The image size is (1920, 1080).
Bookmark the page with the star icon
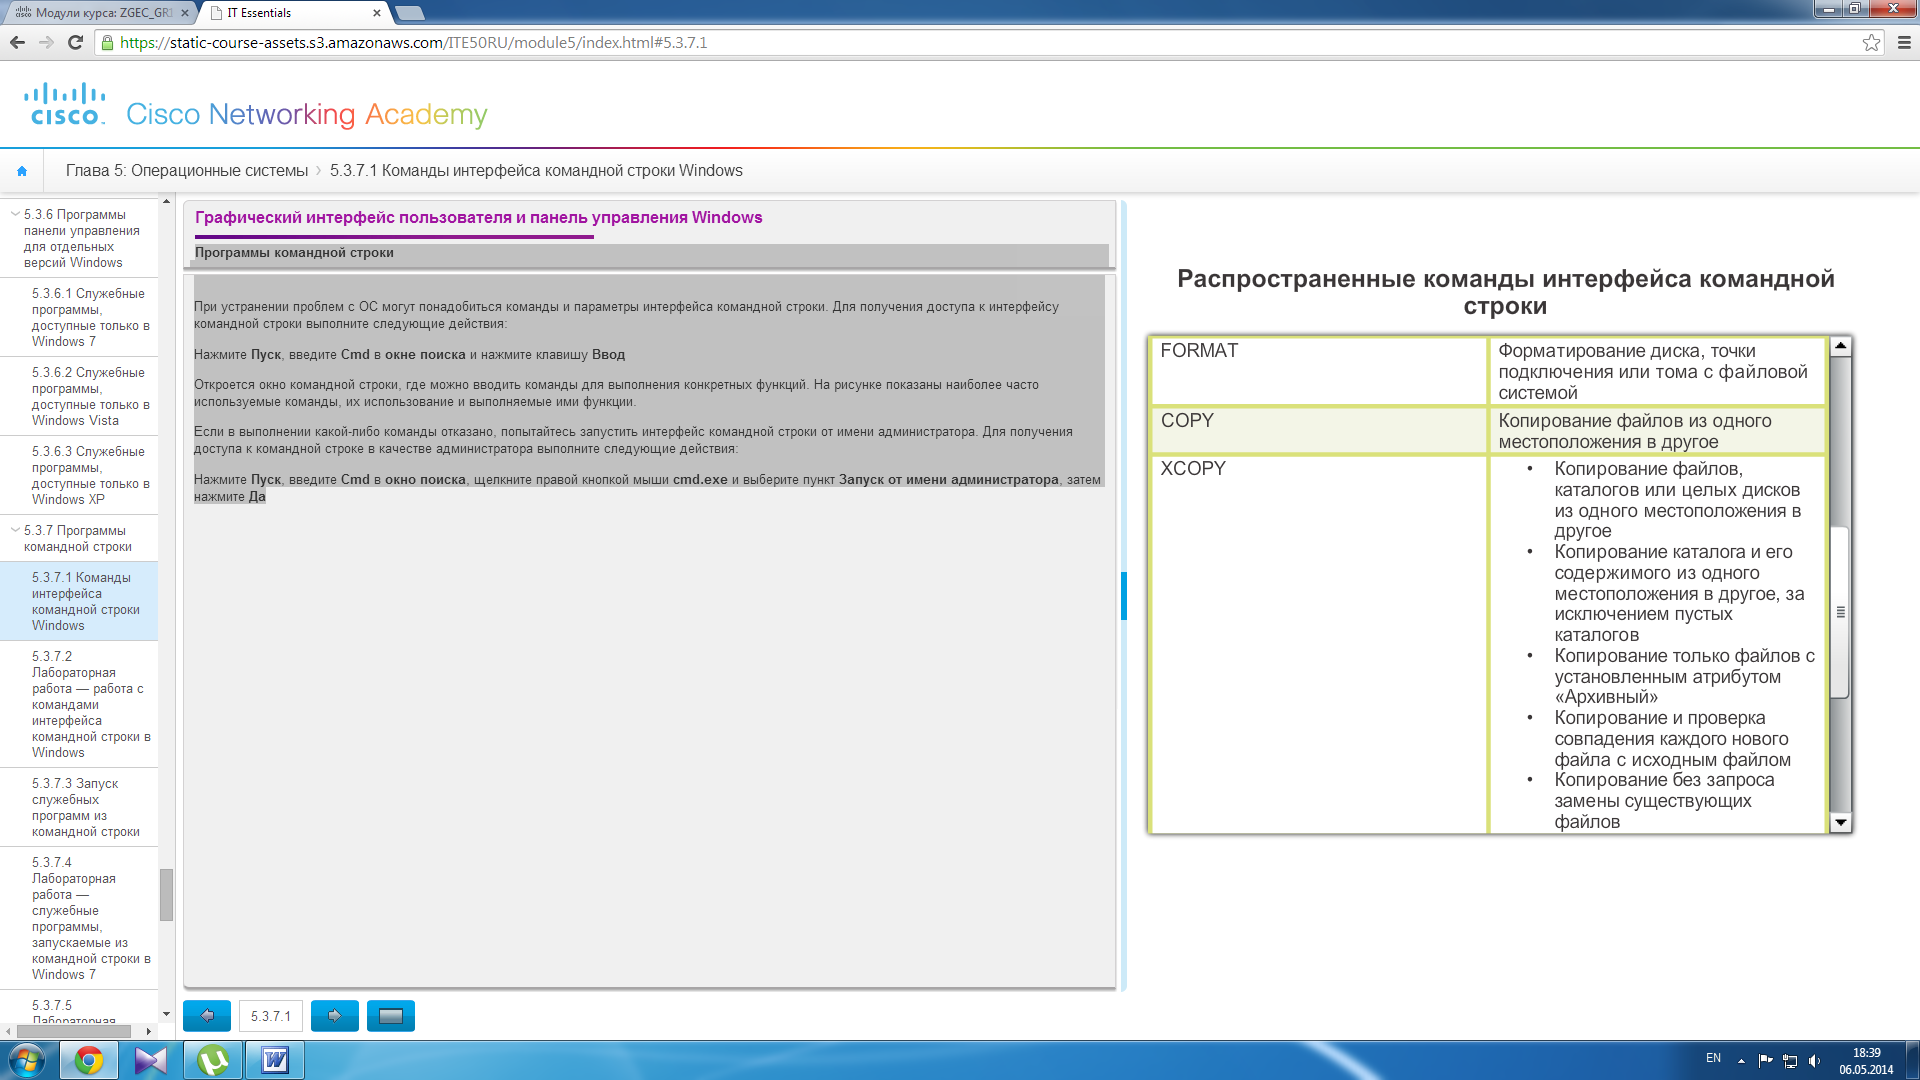(1871, 42)
